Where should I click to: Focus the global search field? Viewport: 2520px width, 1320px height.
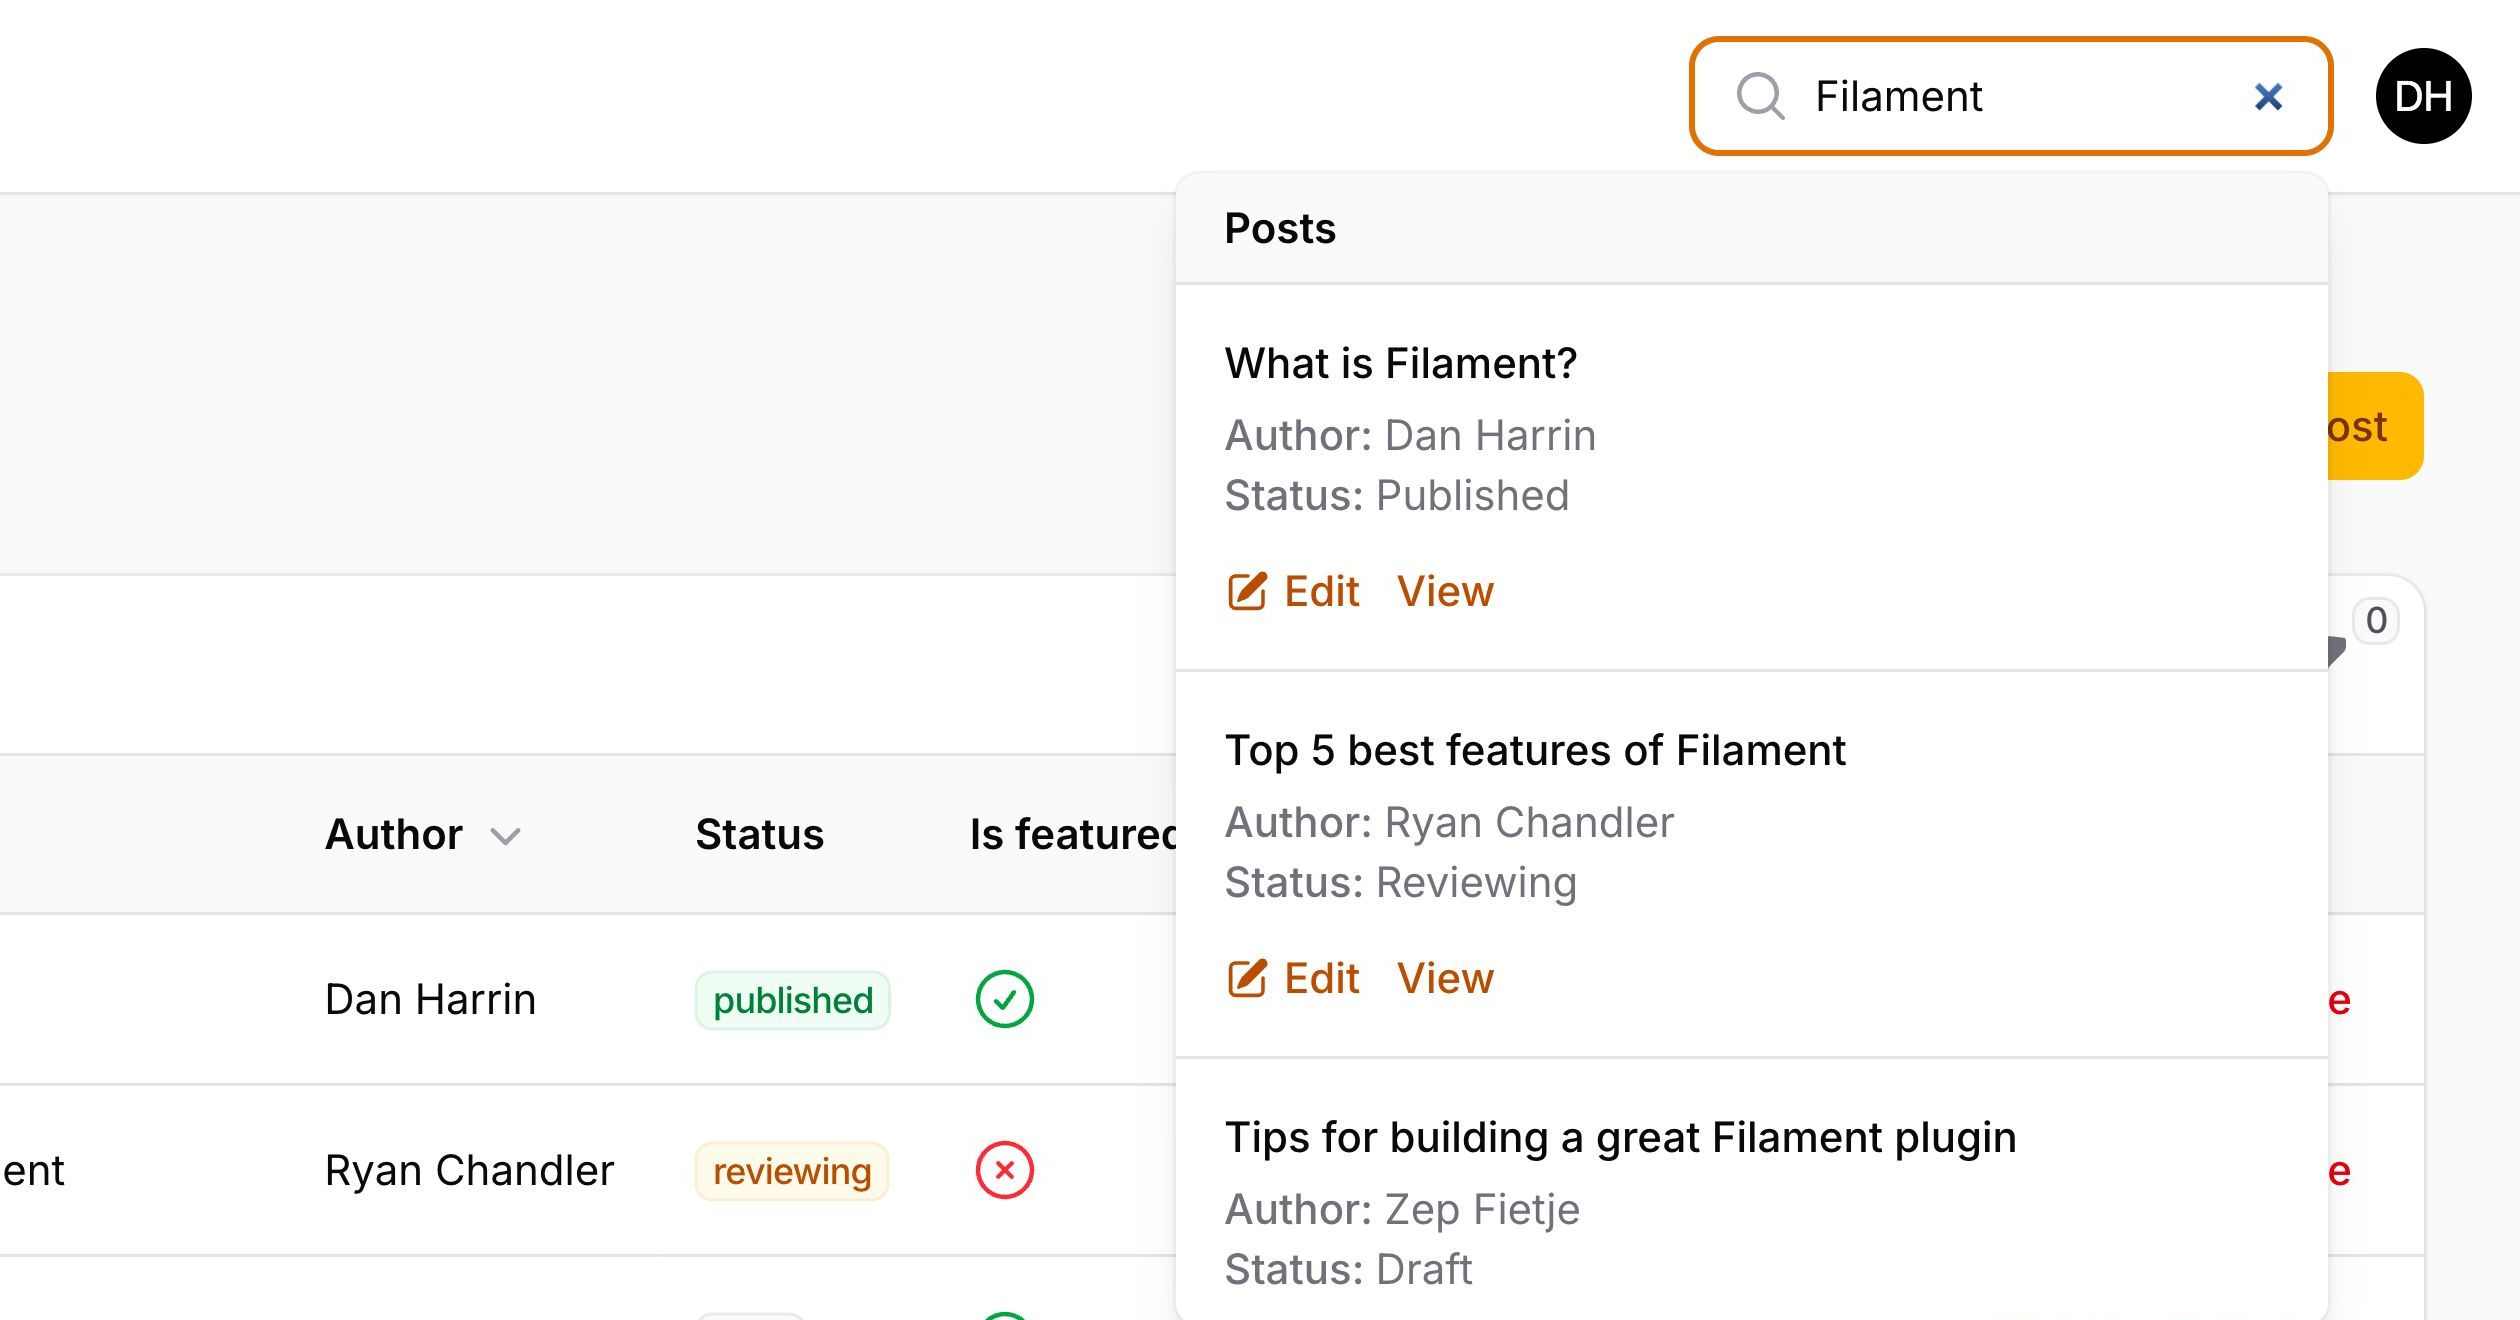(x=2011, y=96)
